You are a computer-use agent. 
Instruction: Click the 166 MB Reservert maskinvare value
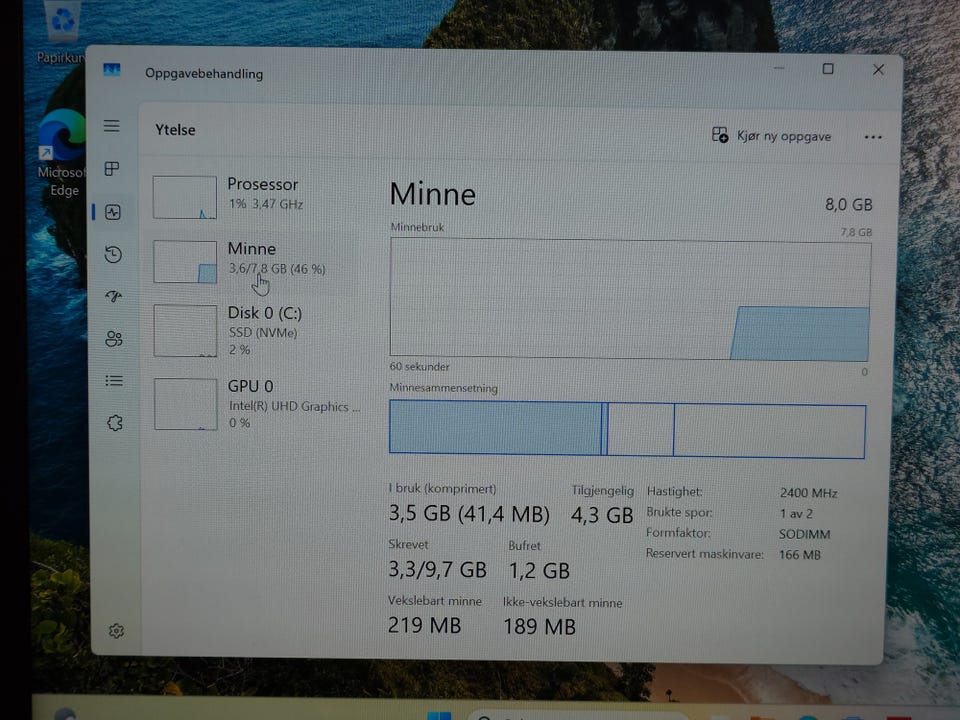(800, 555)
